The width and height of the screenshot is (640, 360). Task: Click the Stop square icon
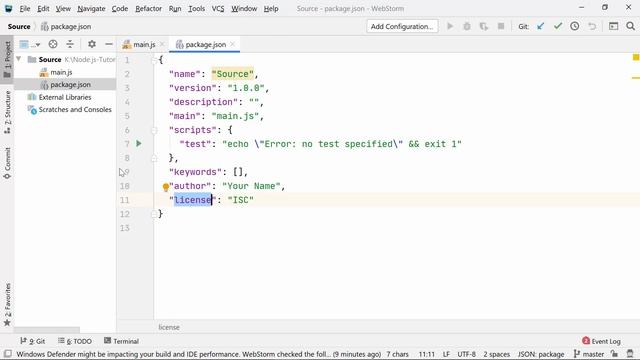point(501,27)
